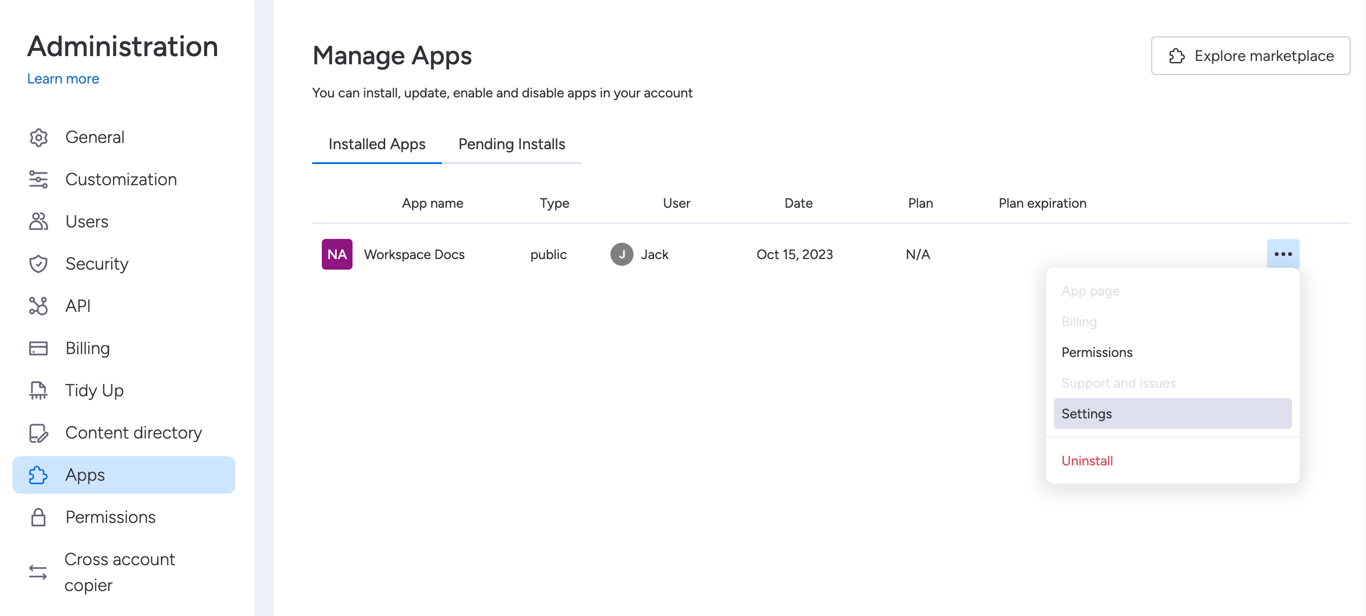Choose Settings in the app options menu
This screenshot has width=1366, height=616.
[1086, 413]
